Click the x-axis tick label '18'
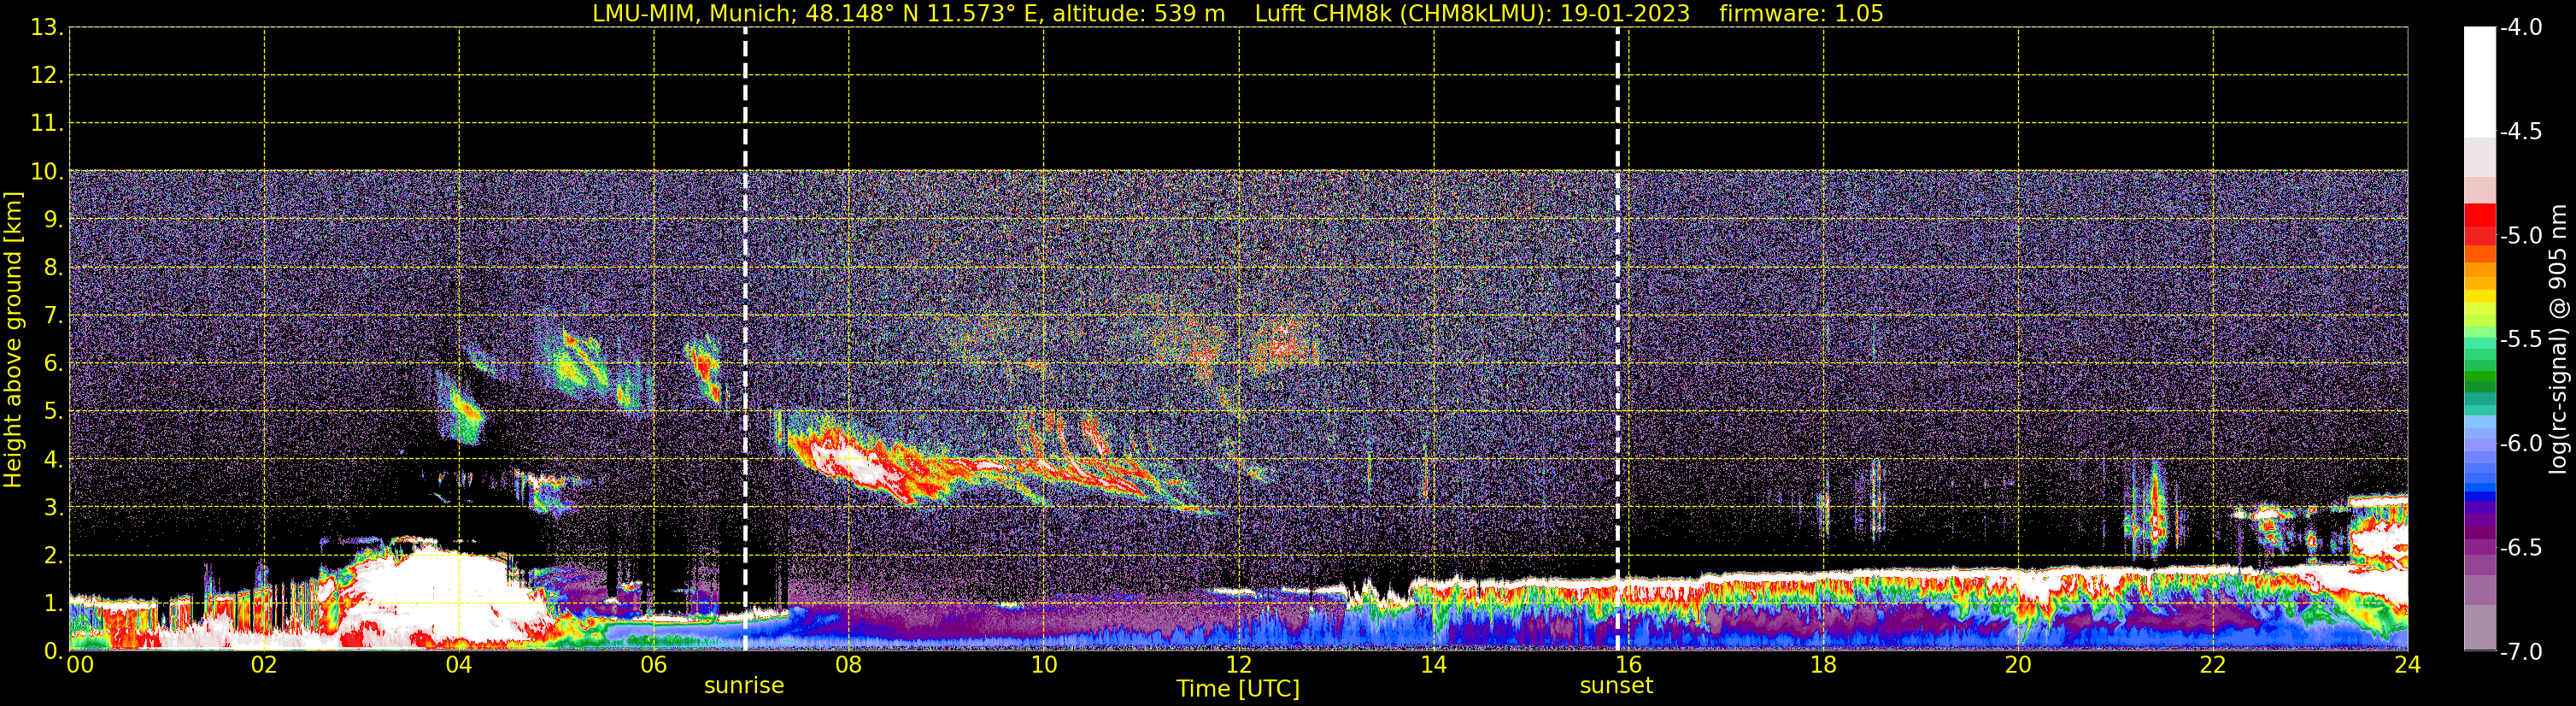This screenshot has height=706, width=2576. click(1824, 665)
